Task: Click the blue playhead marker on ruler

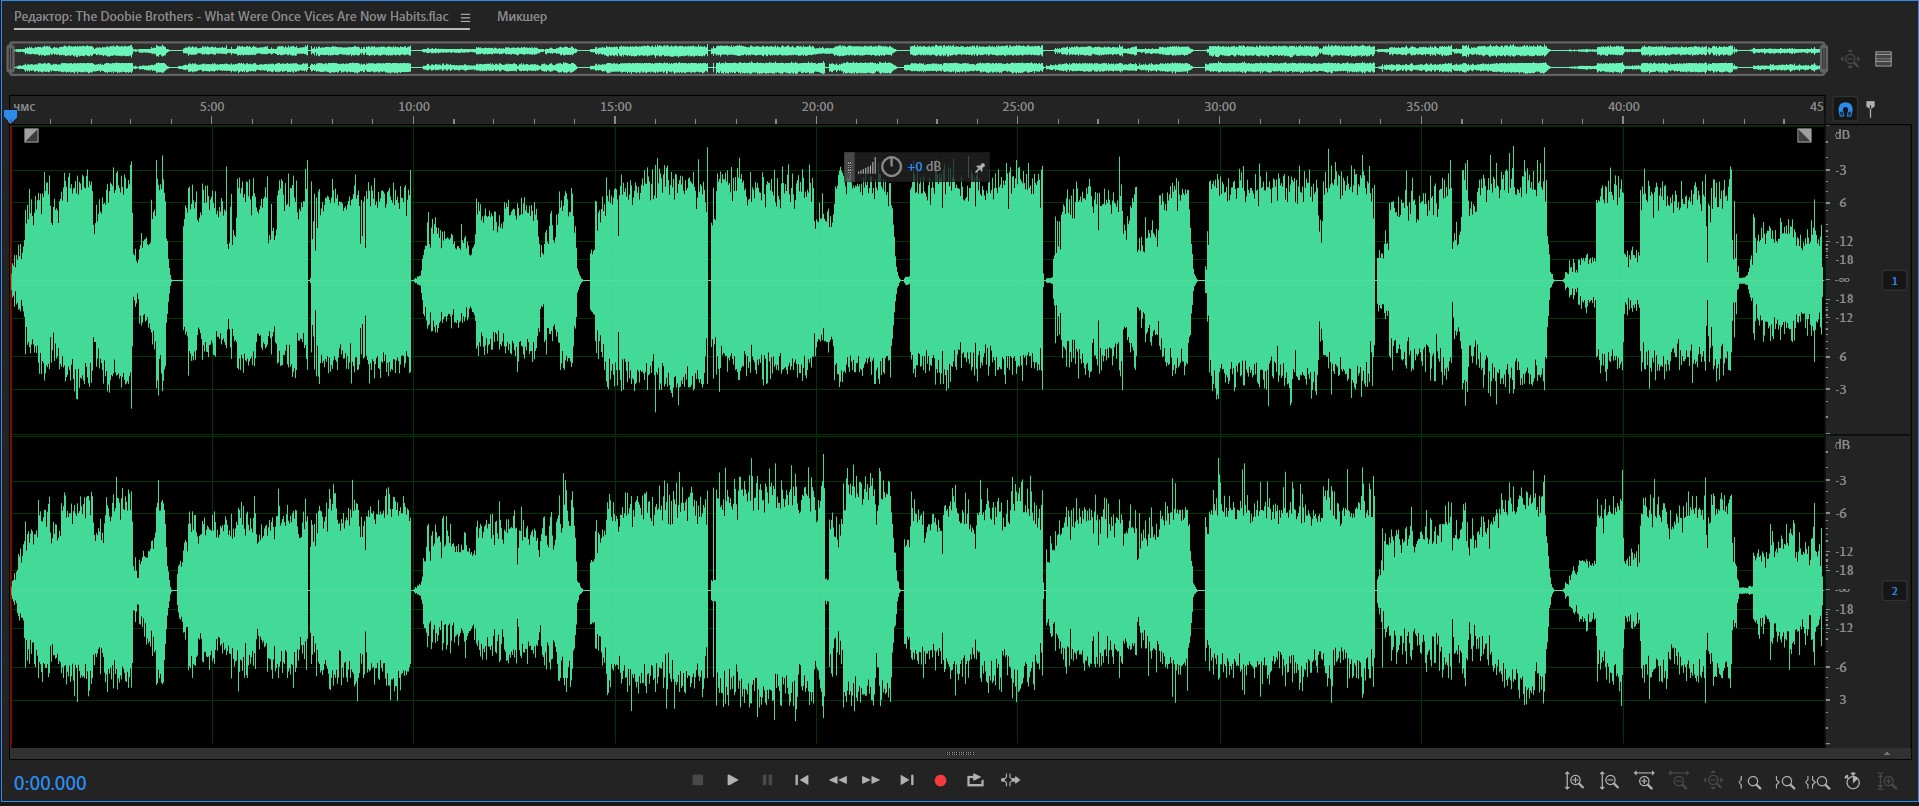Action: [11, 116]
